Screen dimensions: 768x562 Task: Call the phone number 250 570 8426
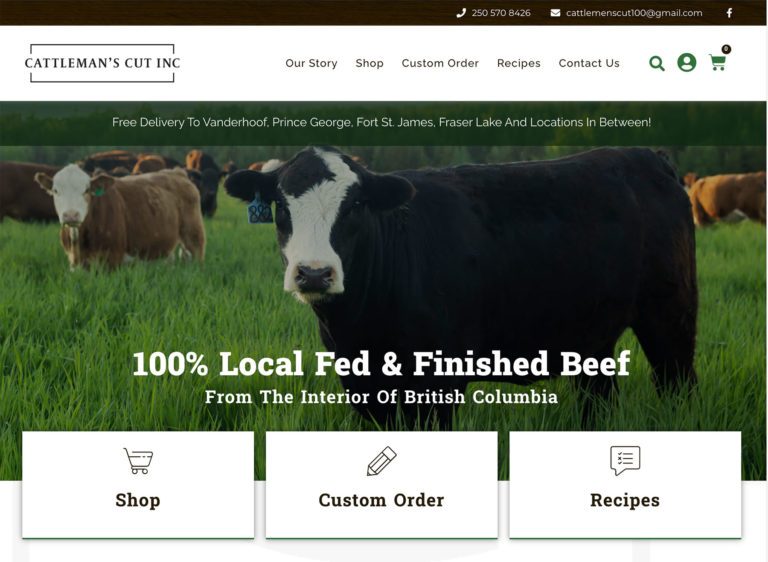501,13
